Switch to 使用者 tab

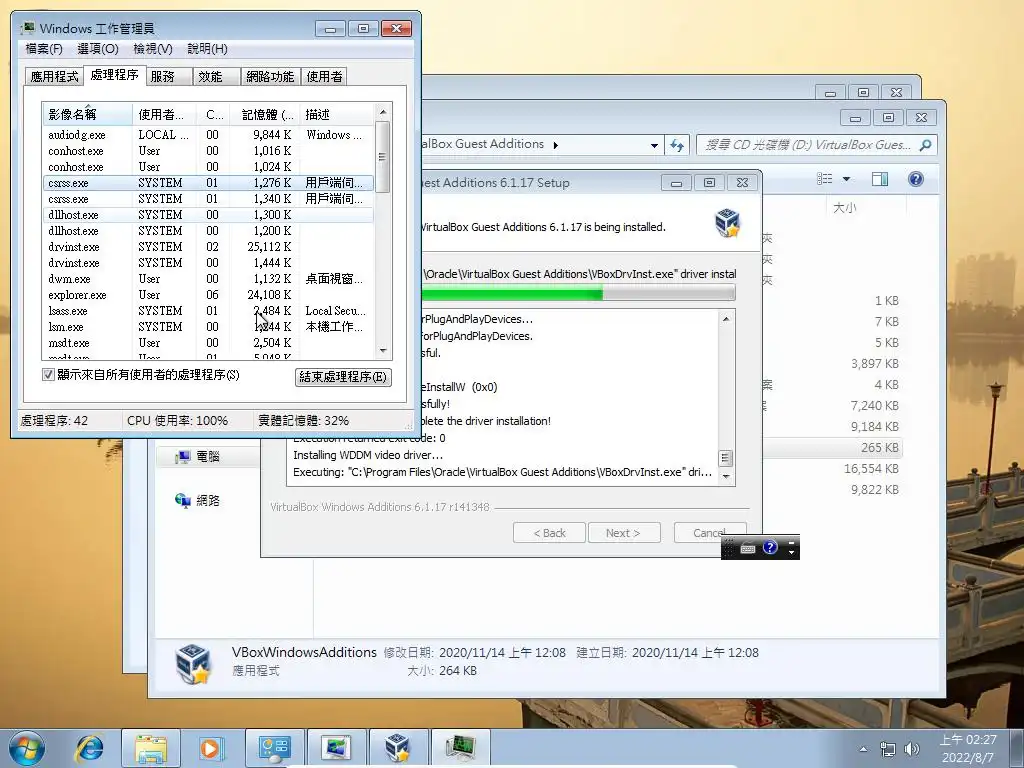[324, 76]
